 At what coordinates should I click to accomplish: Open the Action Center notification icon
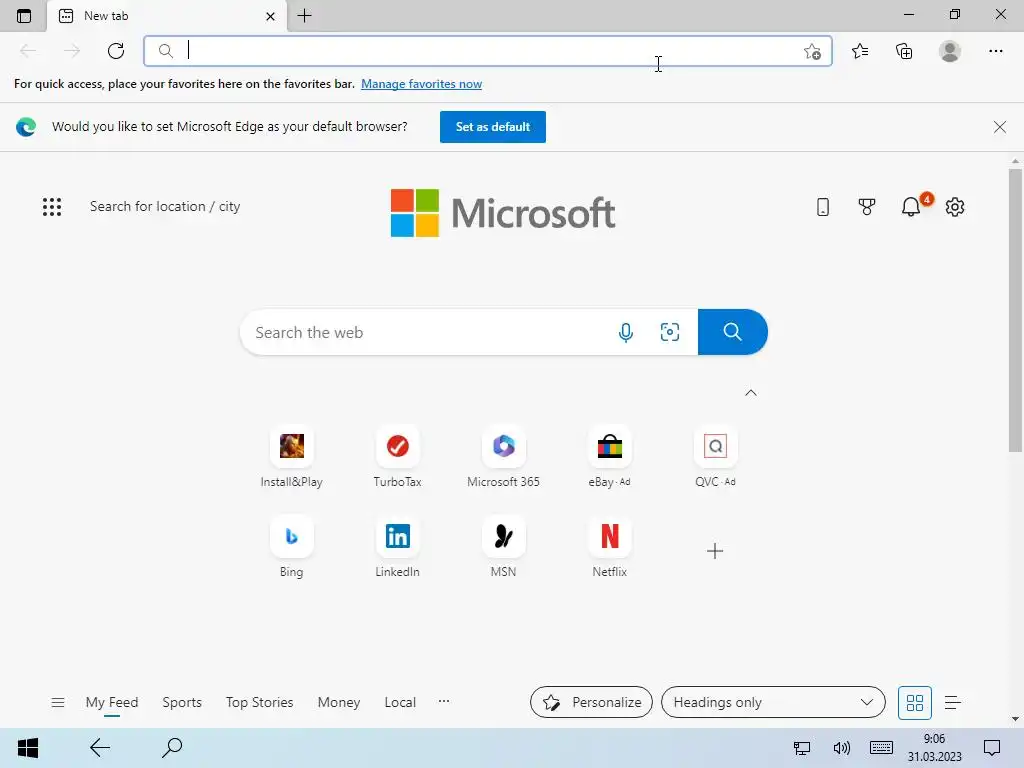992,748
